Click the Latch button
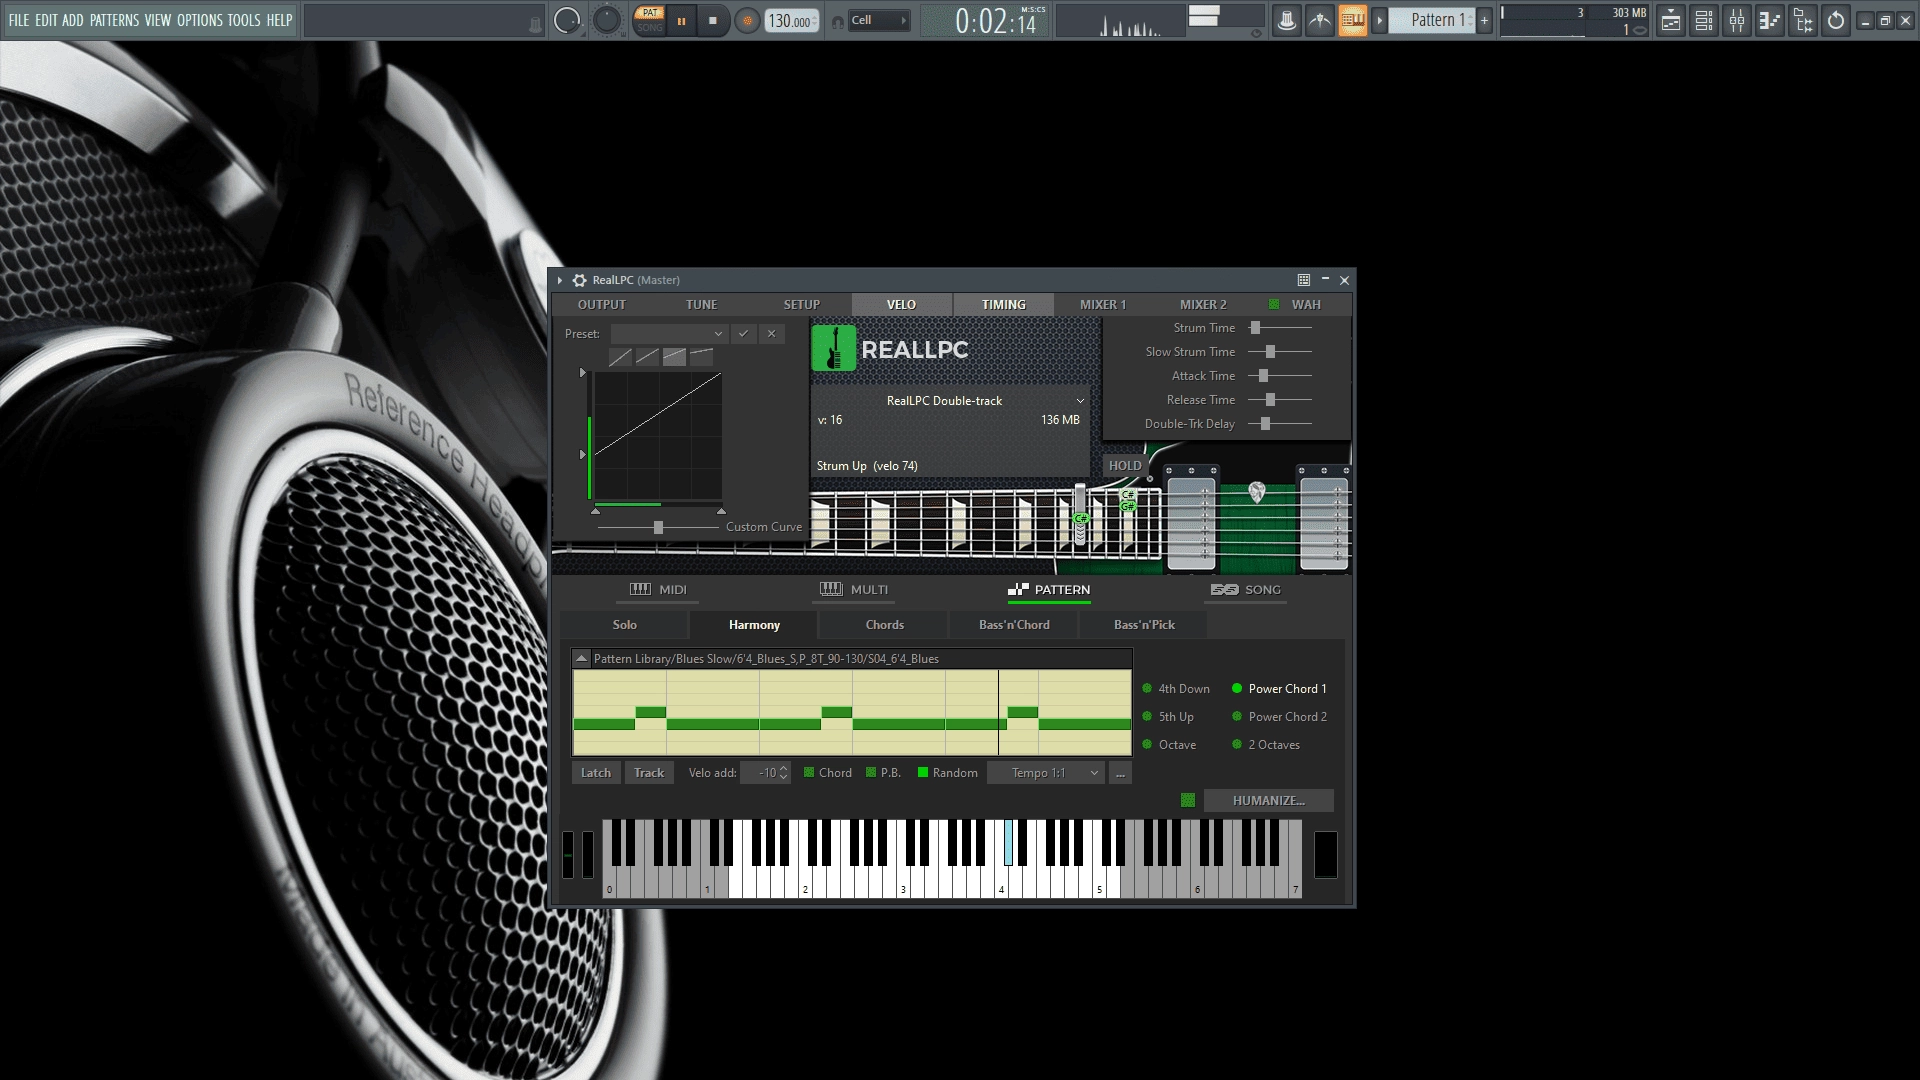The height and width of the screenshot is (1080, 1920). pos(596,773)
